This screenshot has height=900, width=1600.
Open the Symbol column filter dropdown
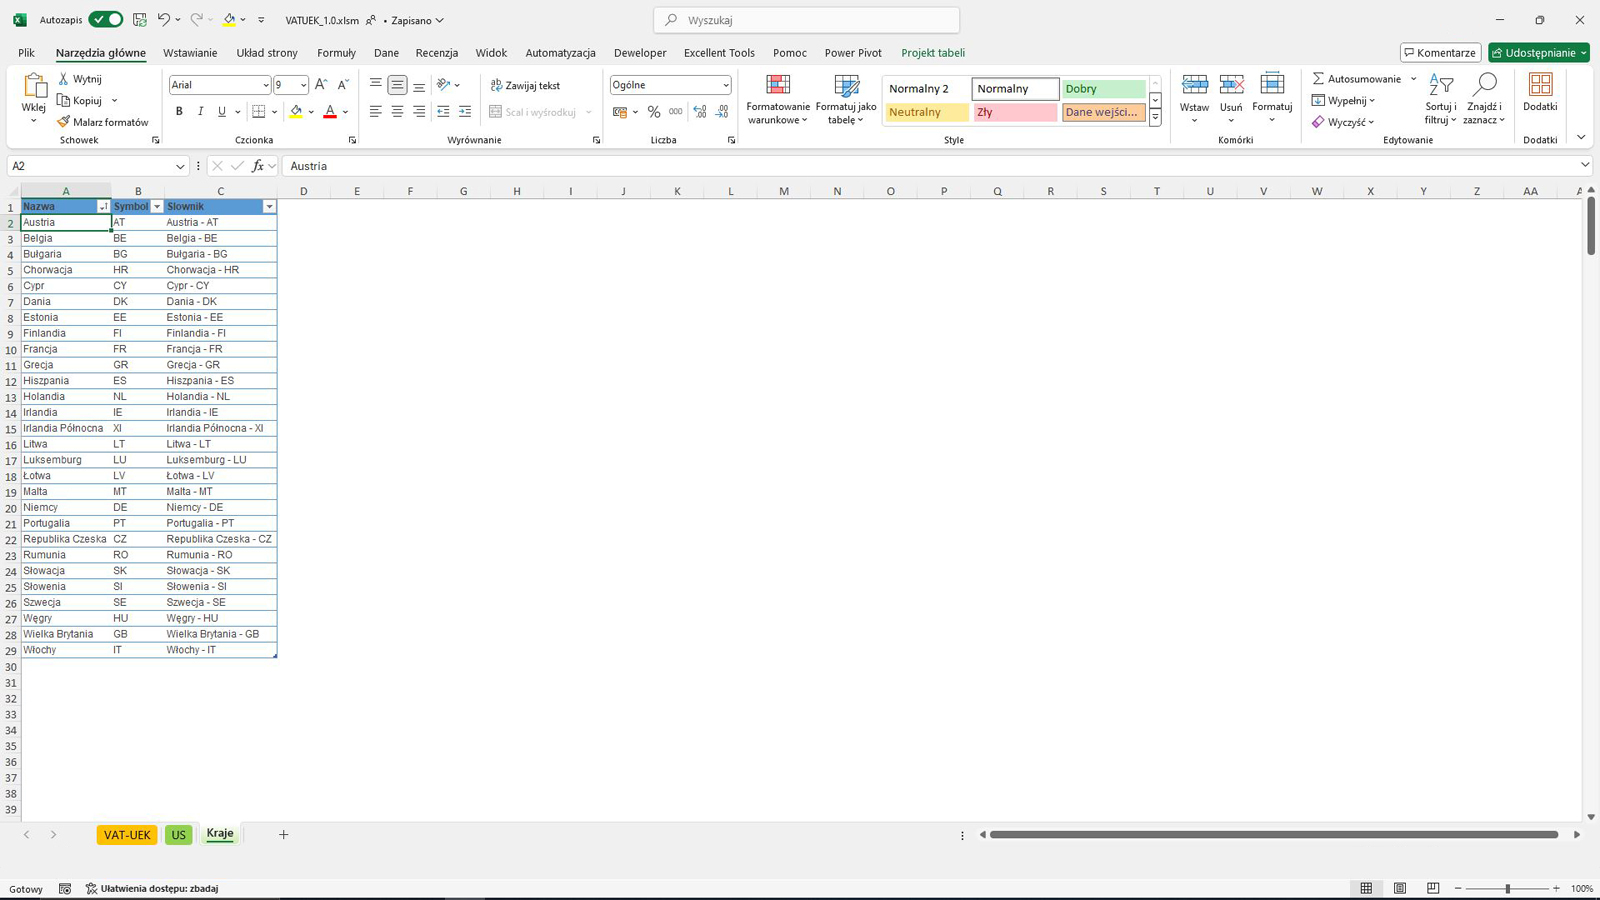coord(156,207)
